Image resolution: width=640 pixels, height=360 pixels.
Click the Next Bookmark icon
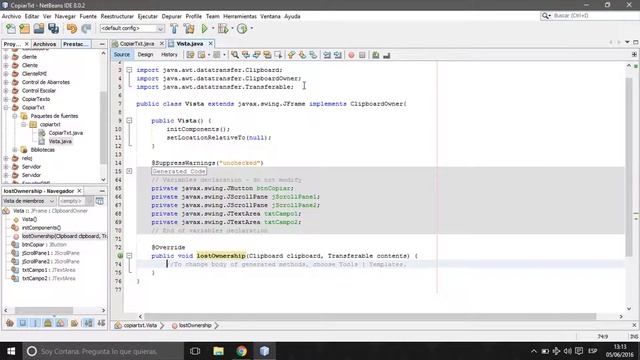click(x=302, y=55)
